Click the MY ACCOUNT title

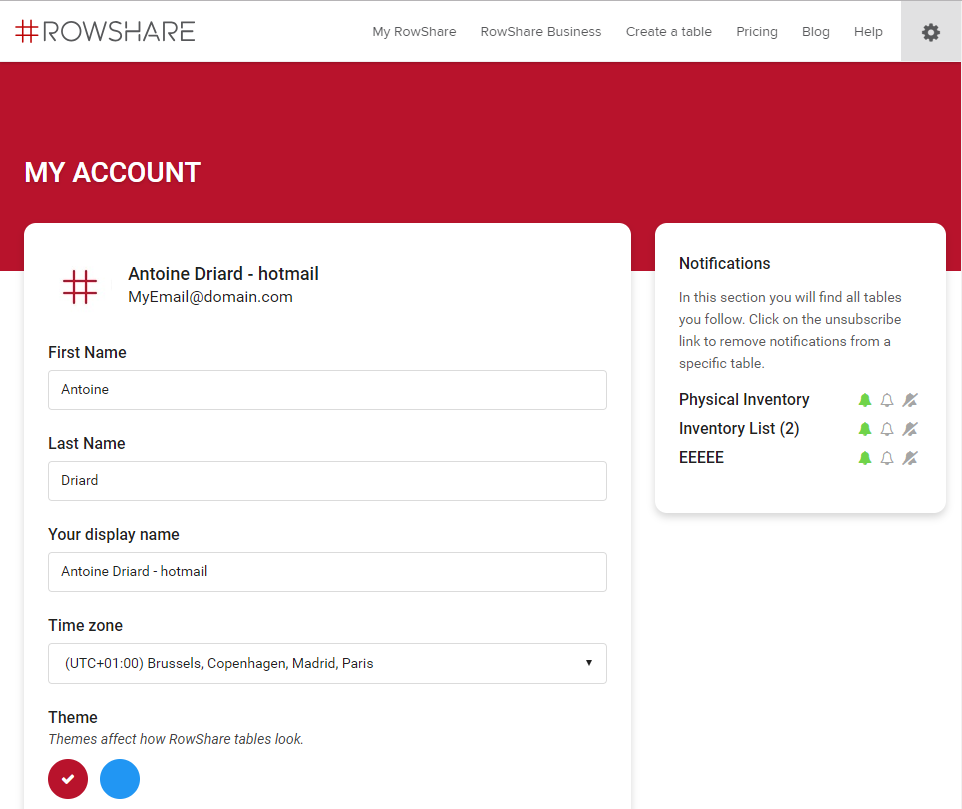(x=113, y=172)
